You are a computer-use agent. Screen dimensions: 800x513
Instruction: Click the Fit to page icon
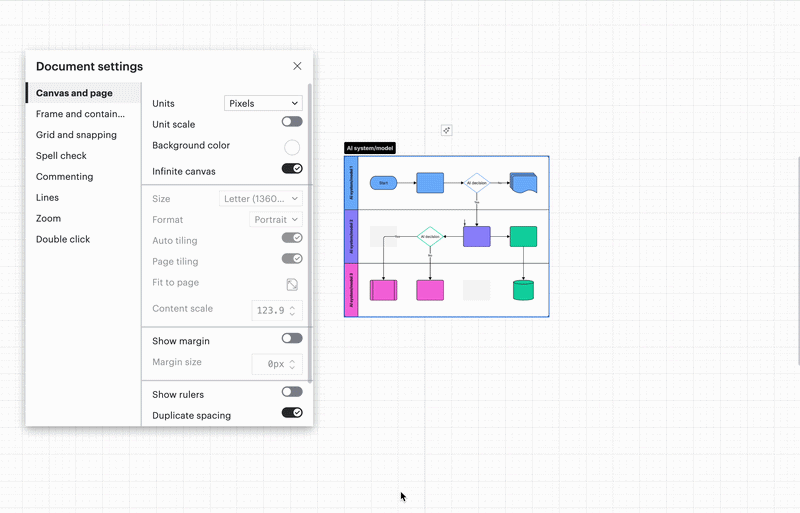[292, 284]
